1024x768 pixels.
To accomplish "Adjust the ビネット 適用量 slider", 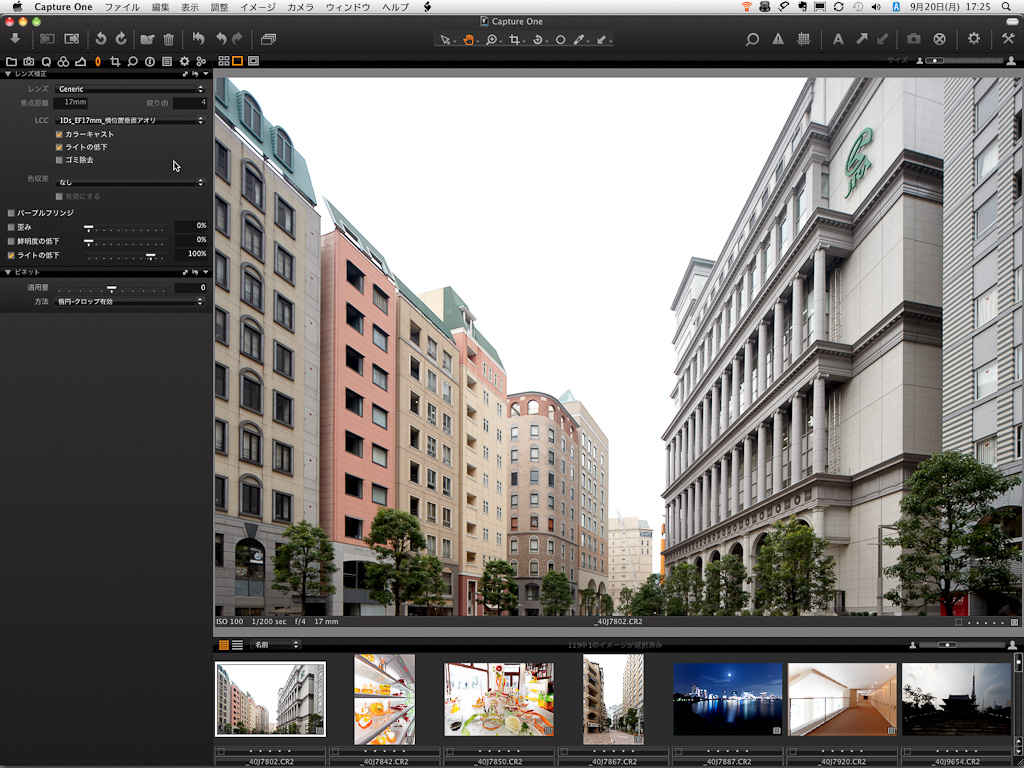I will click(x=112, y=288).
